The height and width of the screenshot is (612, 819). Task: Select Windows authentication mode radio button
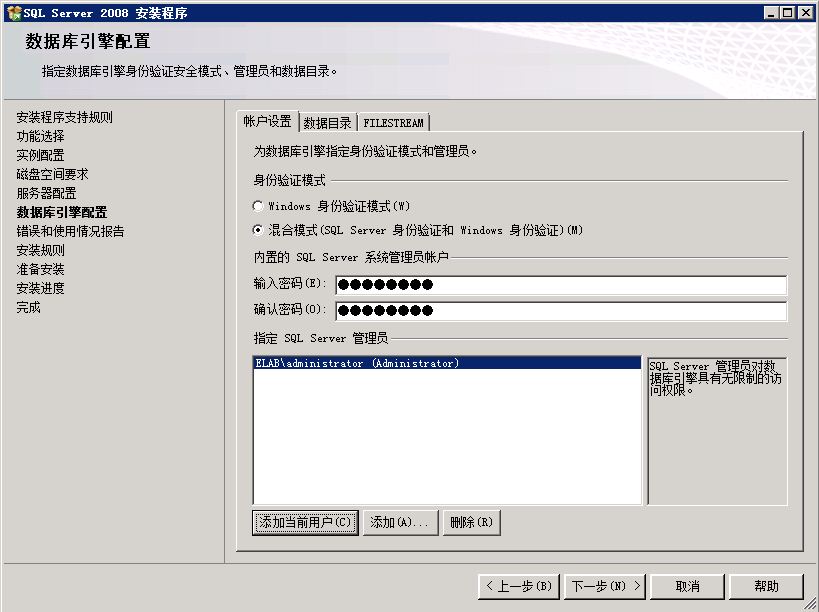click(x=258, y=206)
